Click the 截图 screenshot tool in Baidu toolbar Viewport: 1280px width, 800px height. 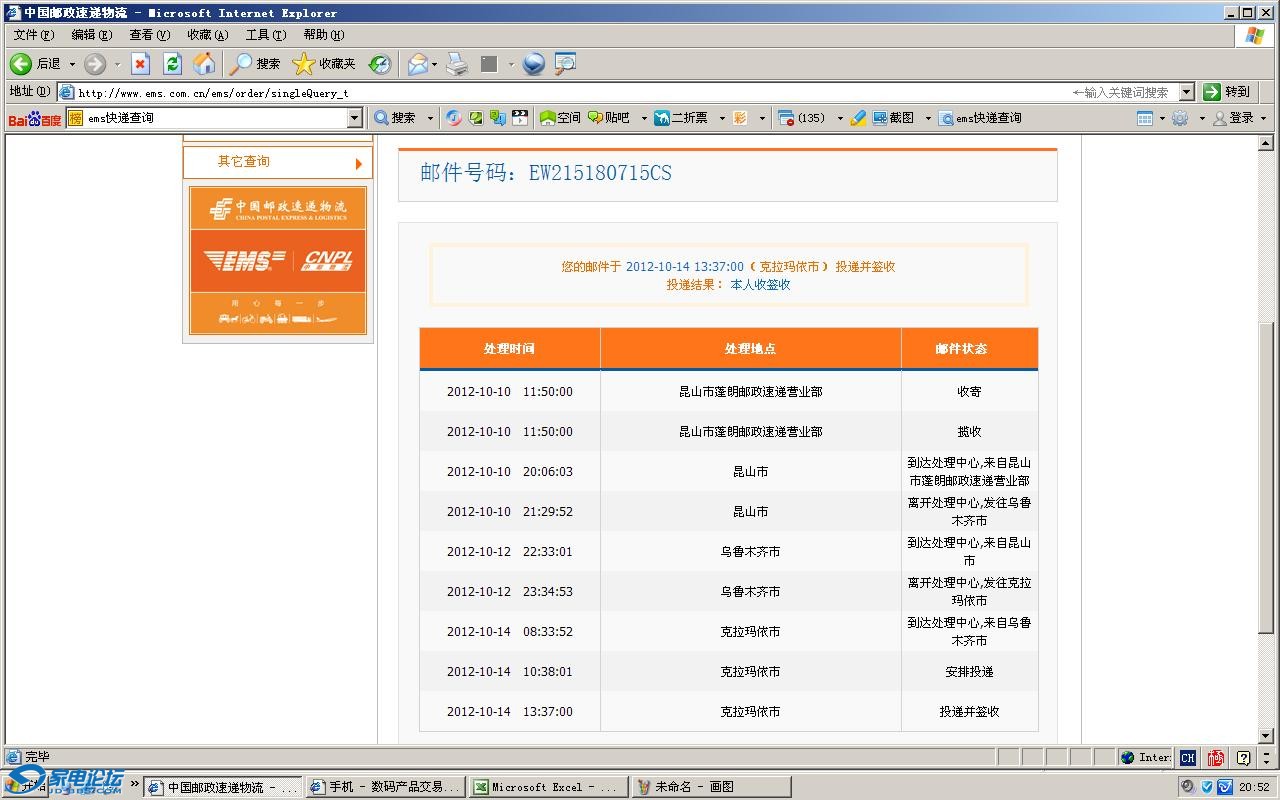coord(893,118)
